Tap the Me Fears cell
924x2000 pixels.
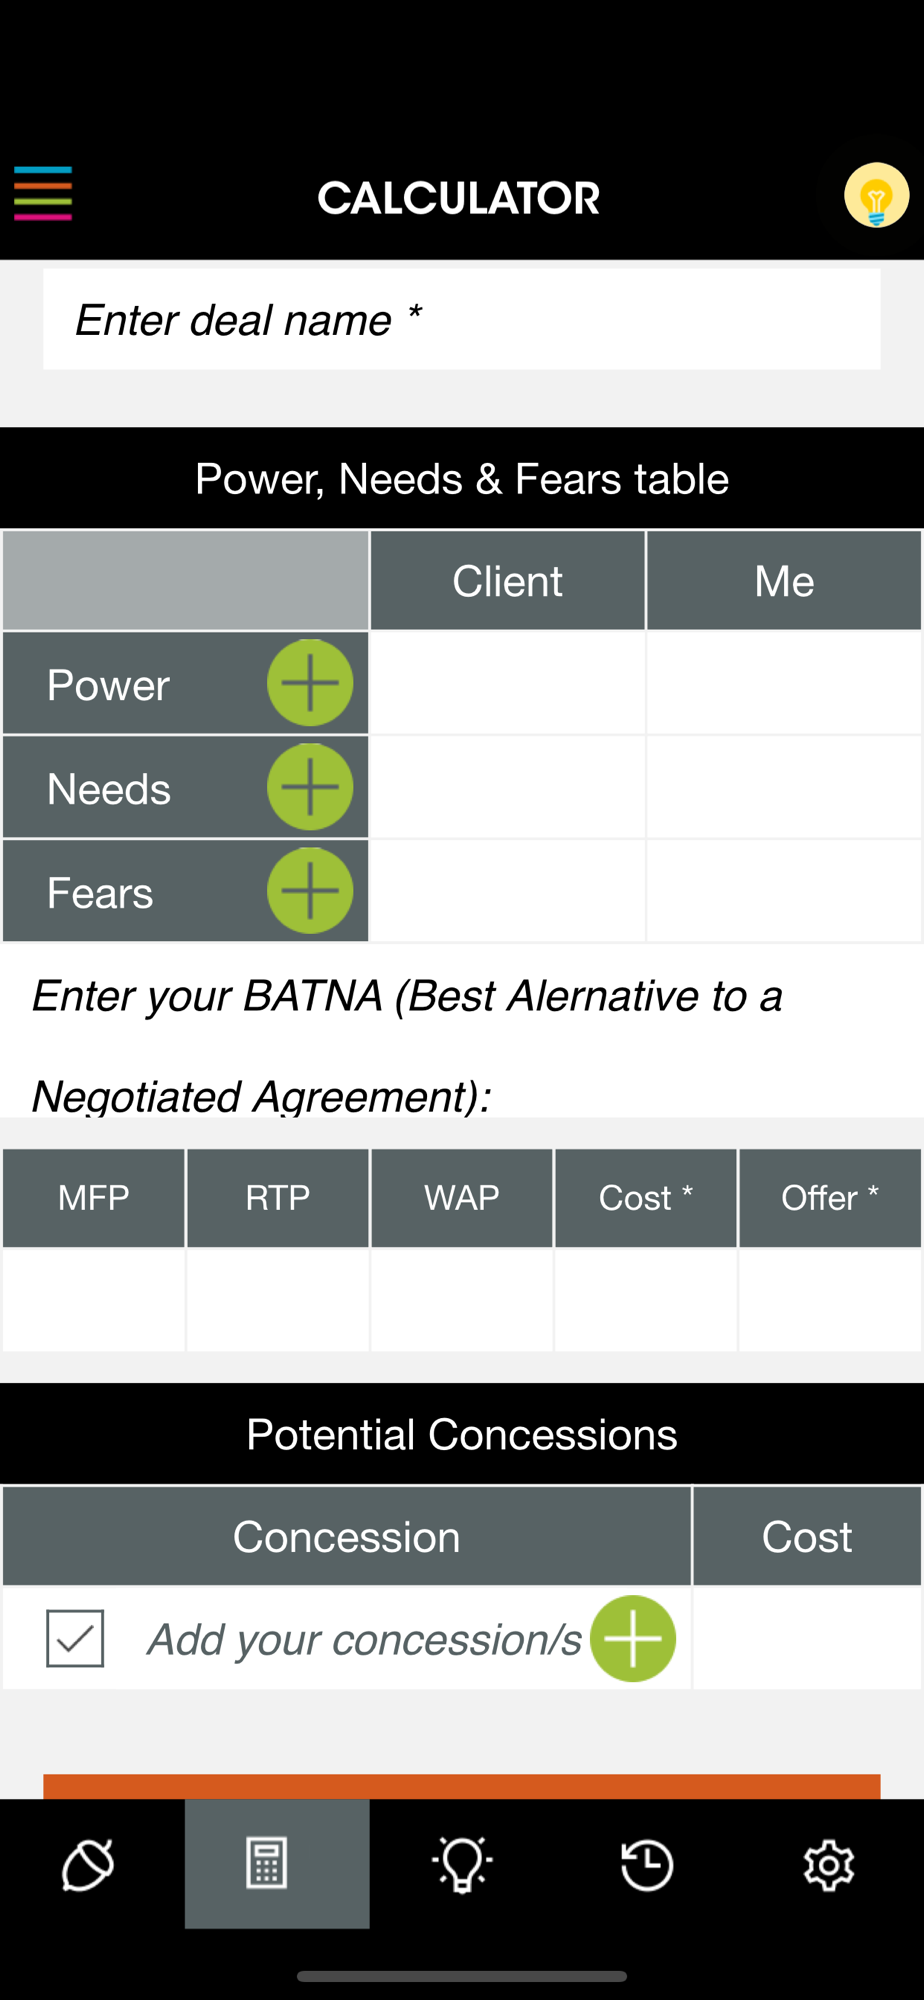784,891
